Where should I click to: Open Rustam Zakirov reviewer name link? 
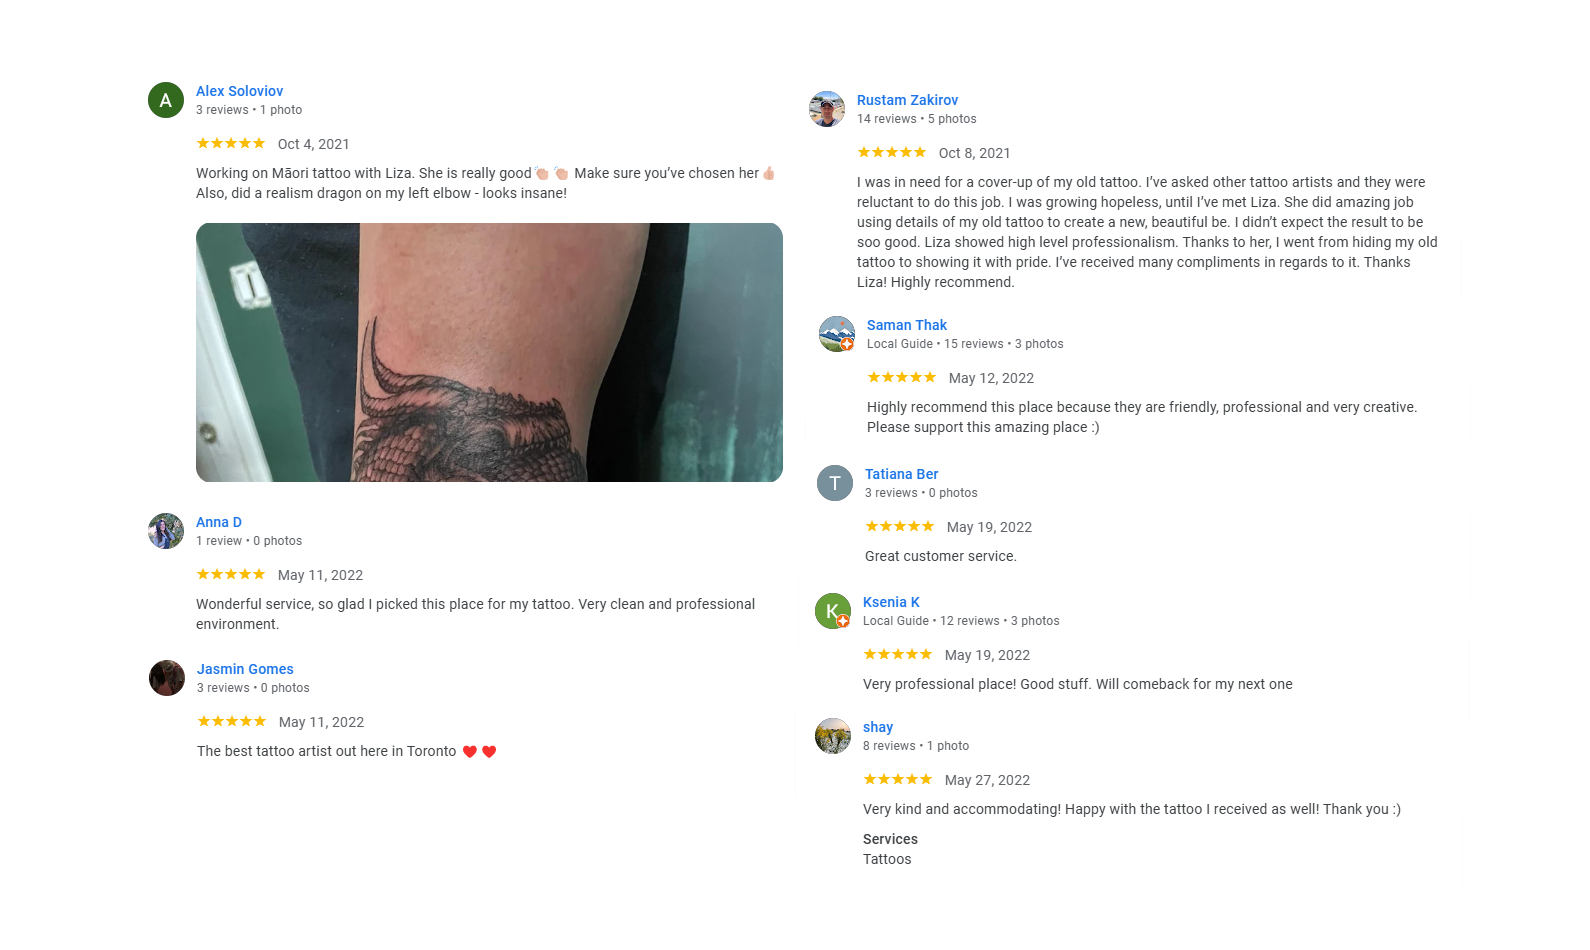point(907,100)
